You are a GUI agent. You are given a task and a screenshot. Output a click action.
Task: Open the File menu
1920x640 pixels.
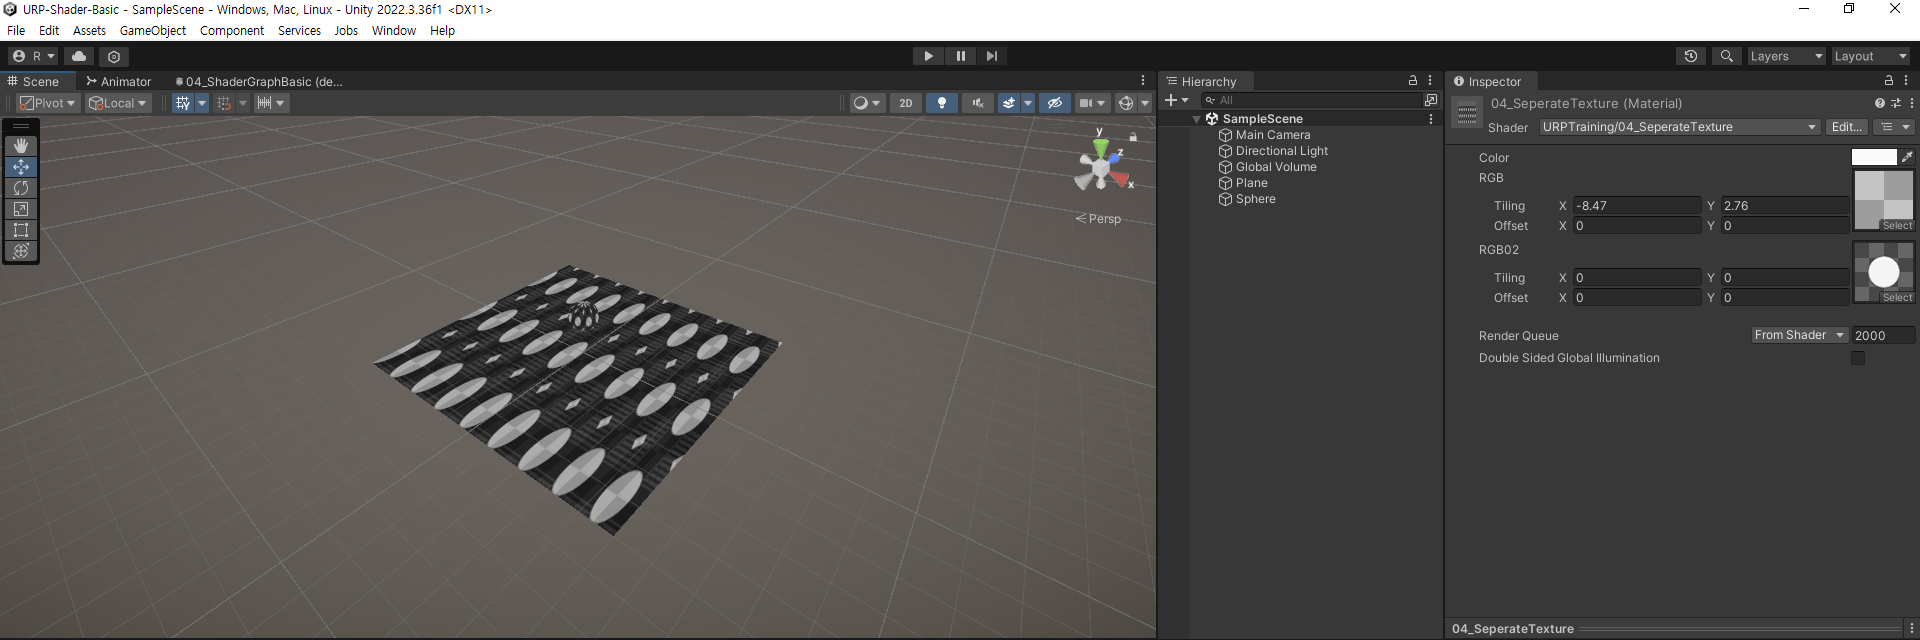[x=16, y=31]
